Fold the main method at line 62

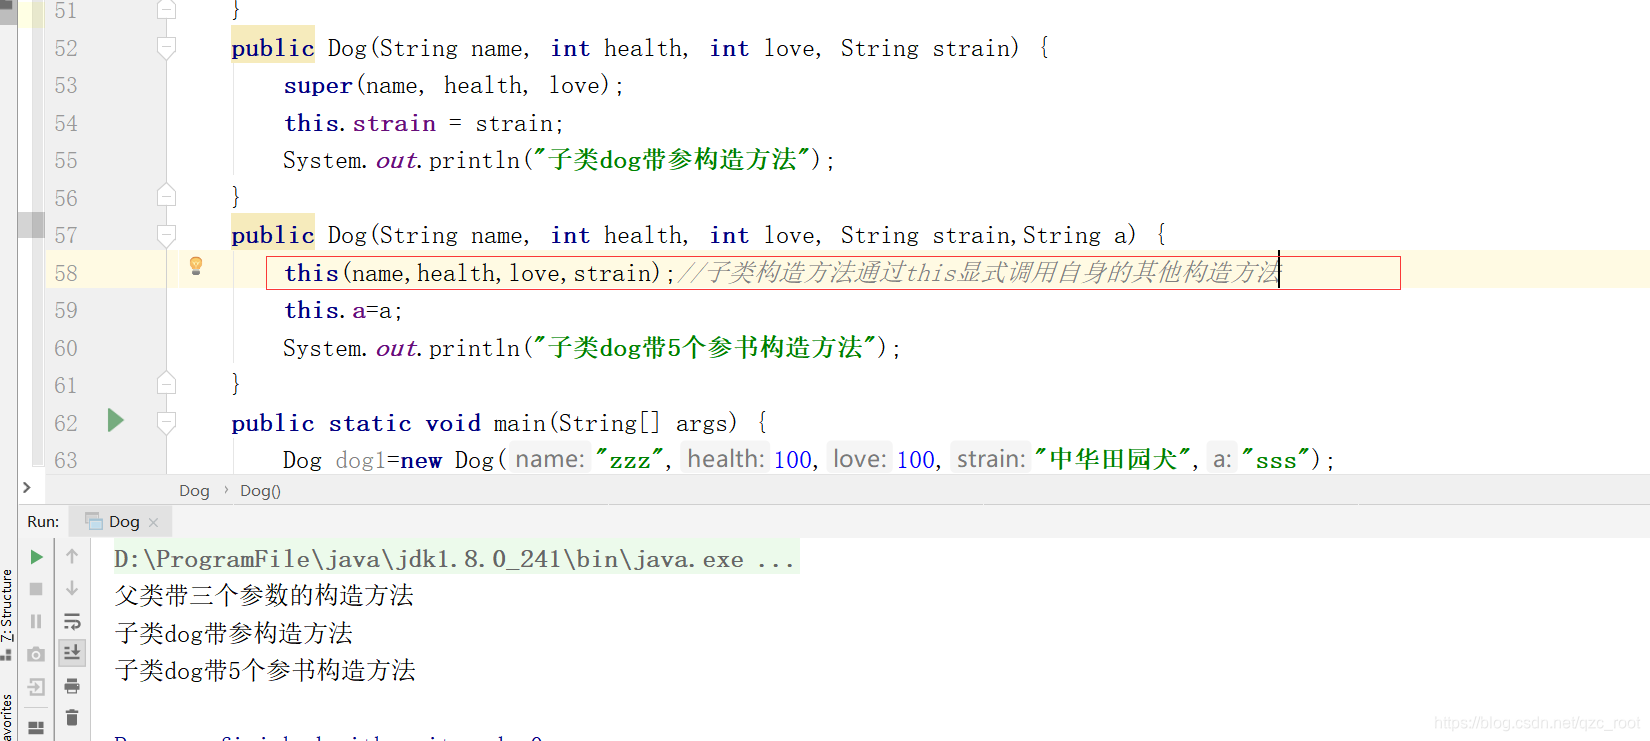pos(167,423)
